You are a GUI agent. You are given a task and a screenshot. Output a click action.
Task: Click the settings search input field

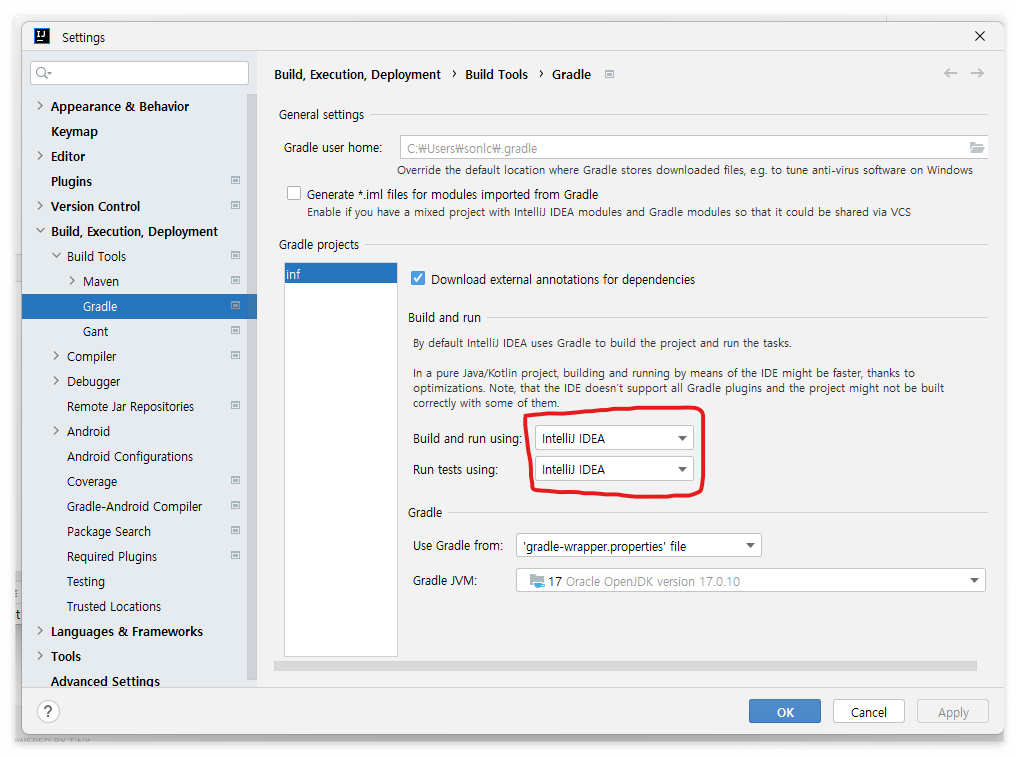pyautogui.click(x=139, y=73)
